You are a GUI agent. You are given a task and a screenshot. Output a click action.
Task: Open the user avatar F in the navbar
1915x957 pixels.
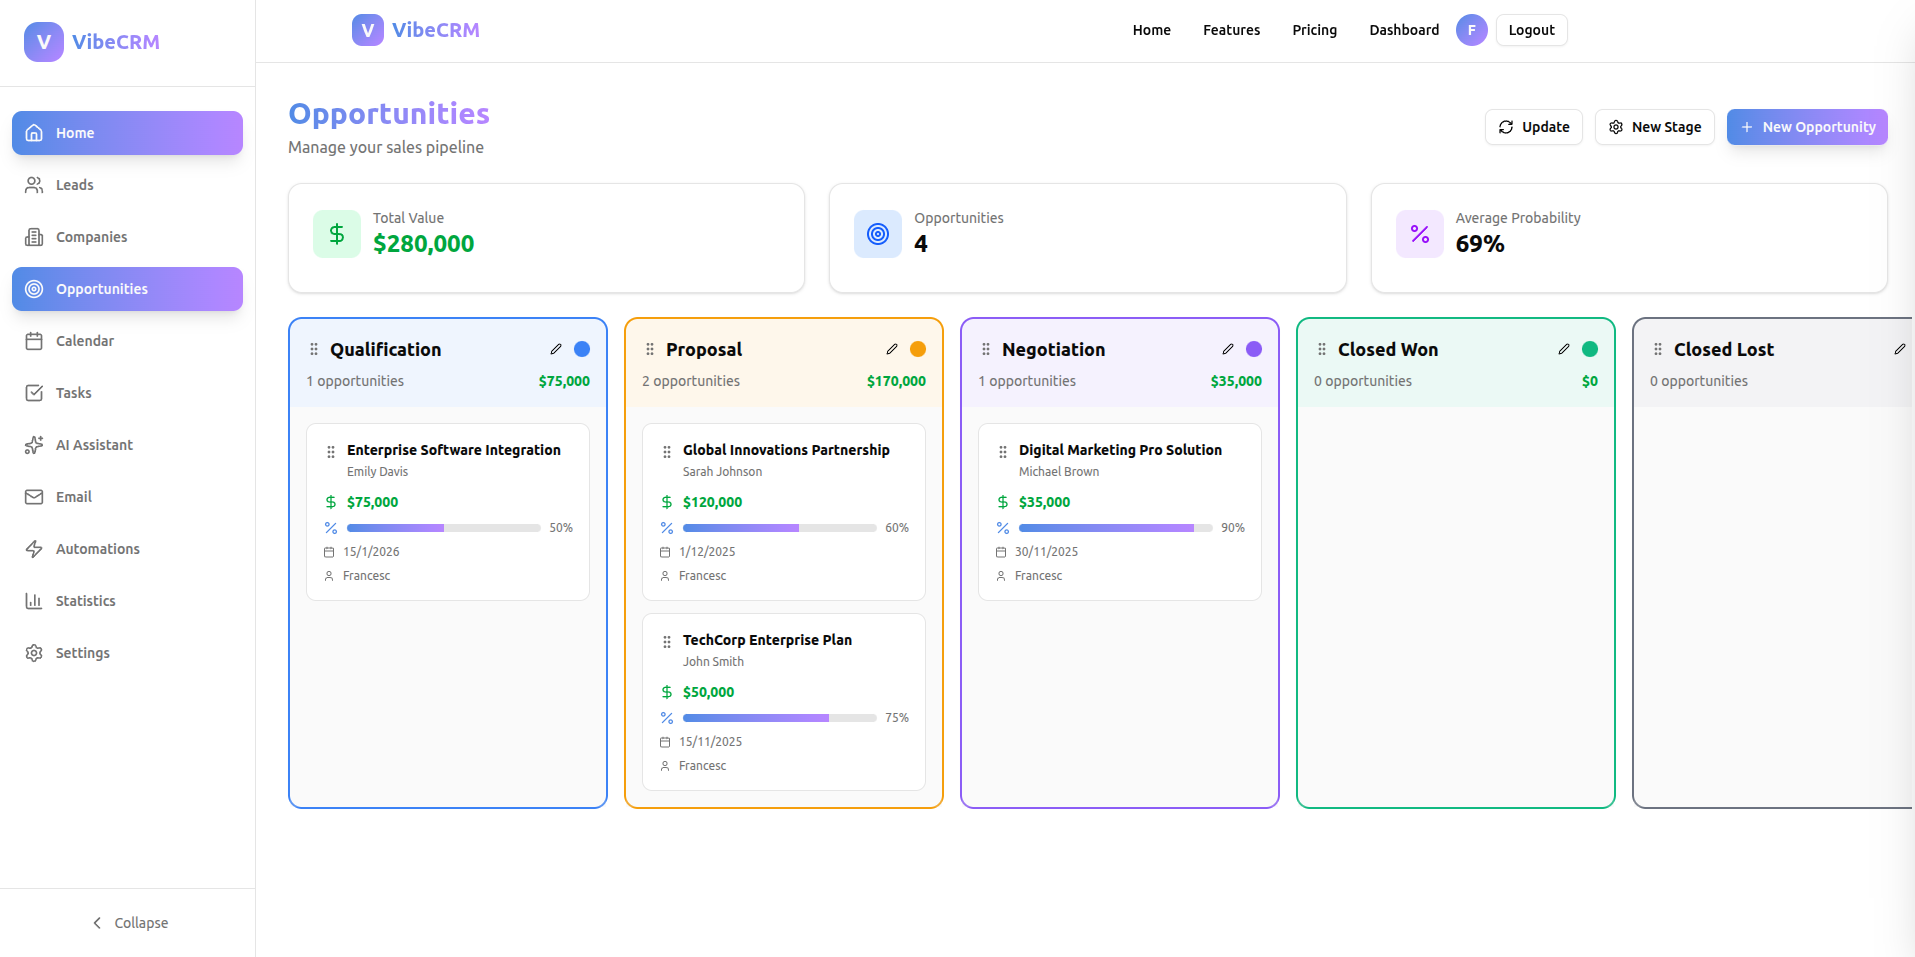pyautogui.click(x=1471, y=30)
